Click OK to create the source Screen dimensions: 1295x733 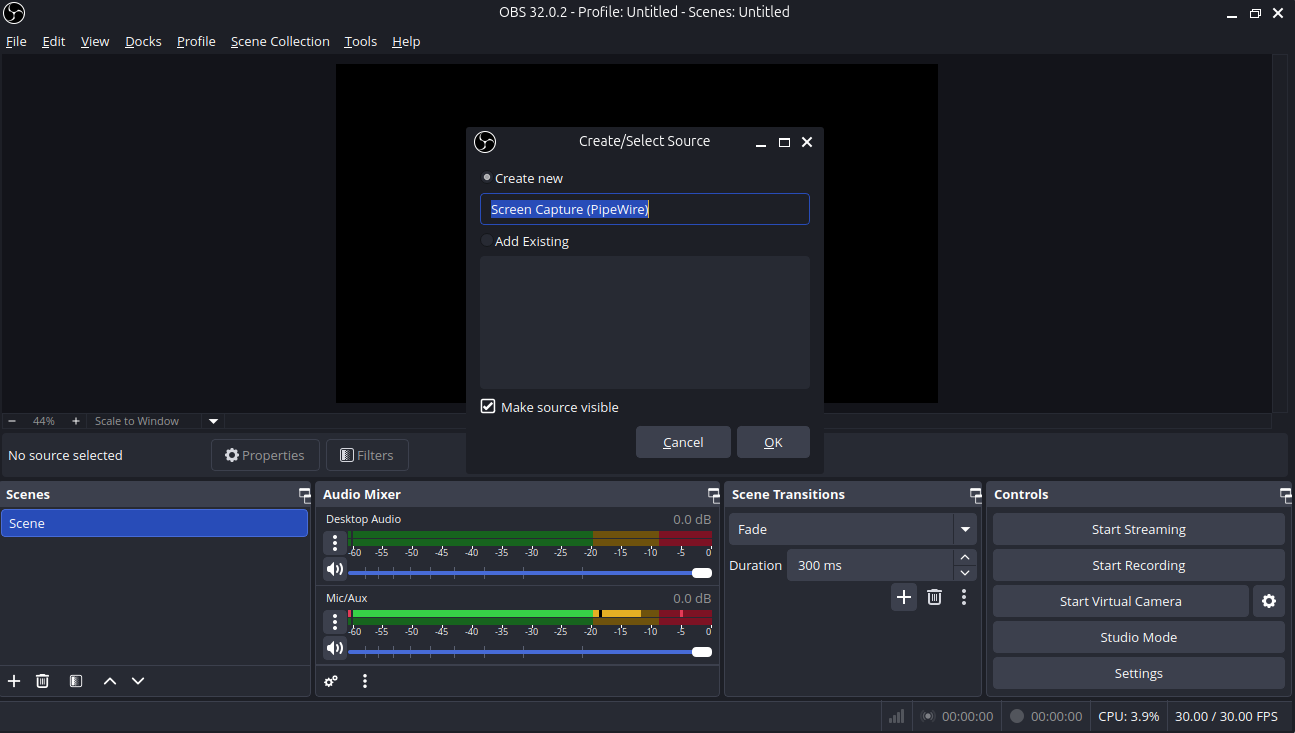tap(773, 442)
